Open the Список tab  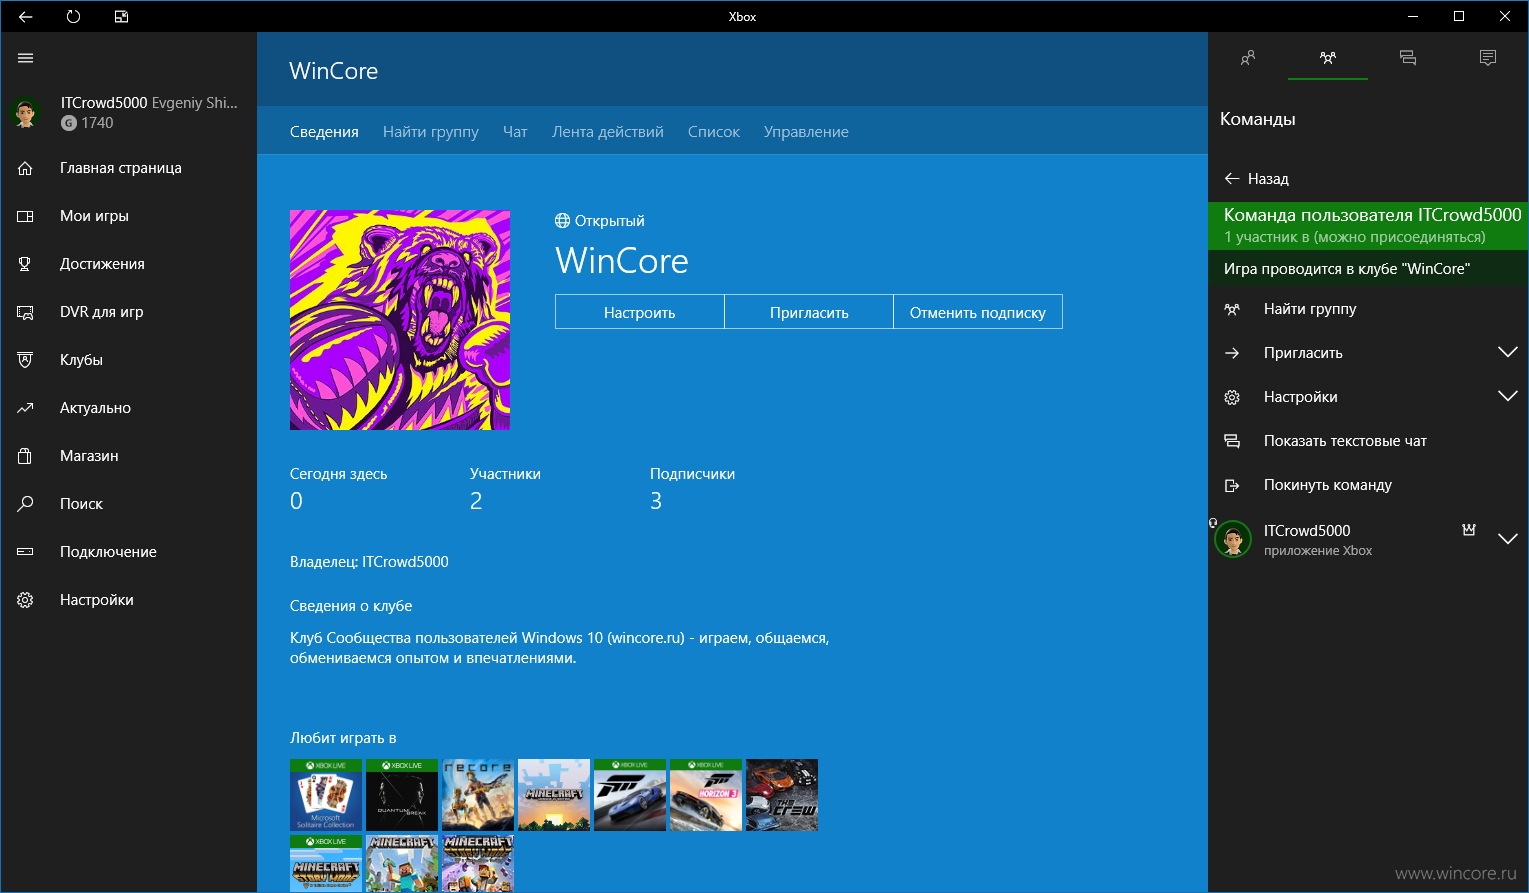click(x=714, y=132)
